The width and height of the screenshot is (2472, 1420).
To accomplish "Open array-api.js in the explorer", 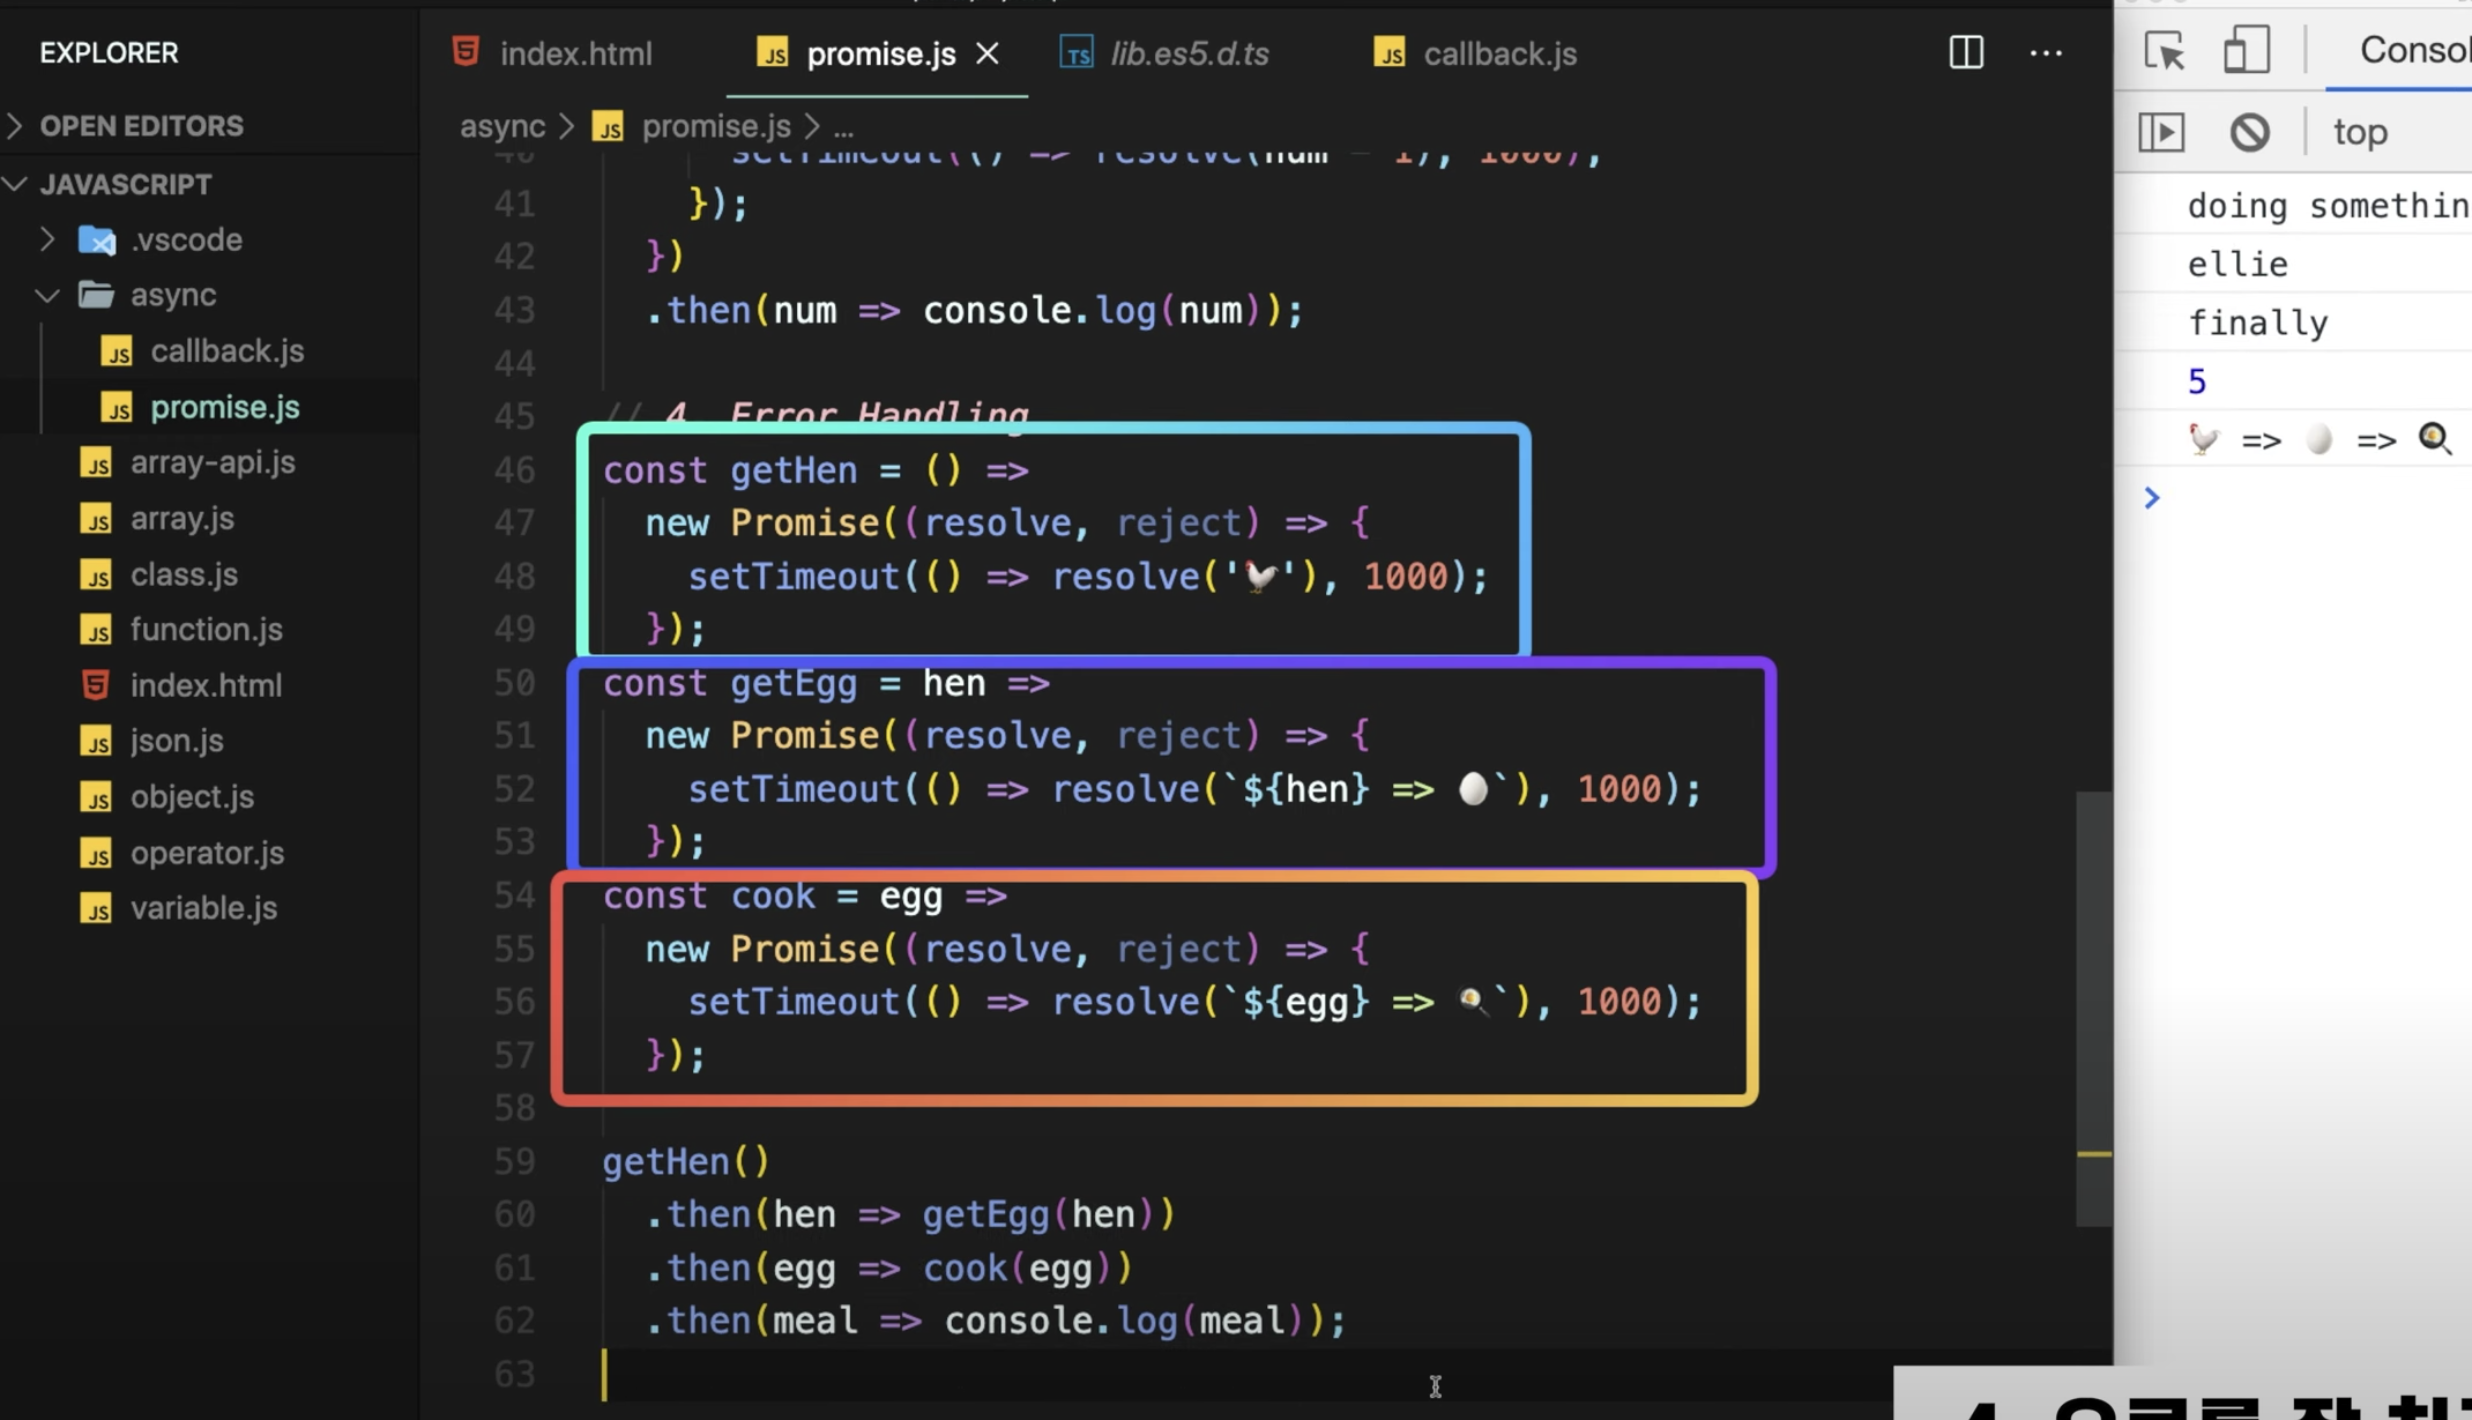I will [x=212, y=462].
